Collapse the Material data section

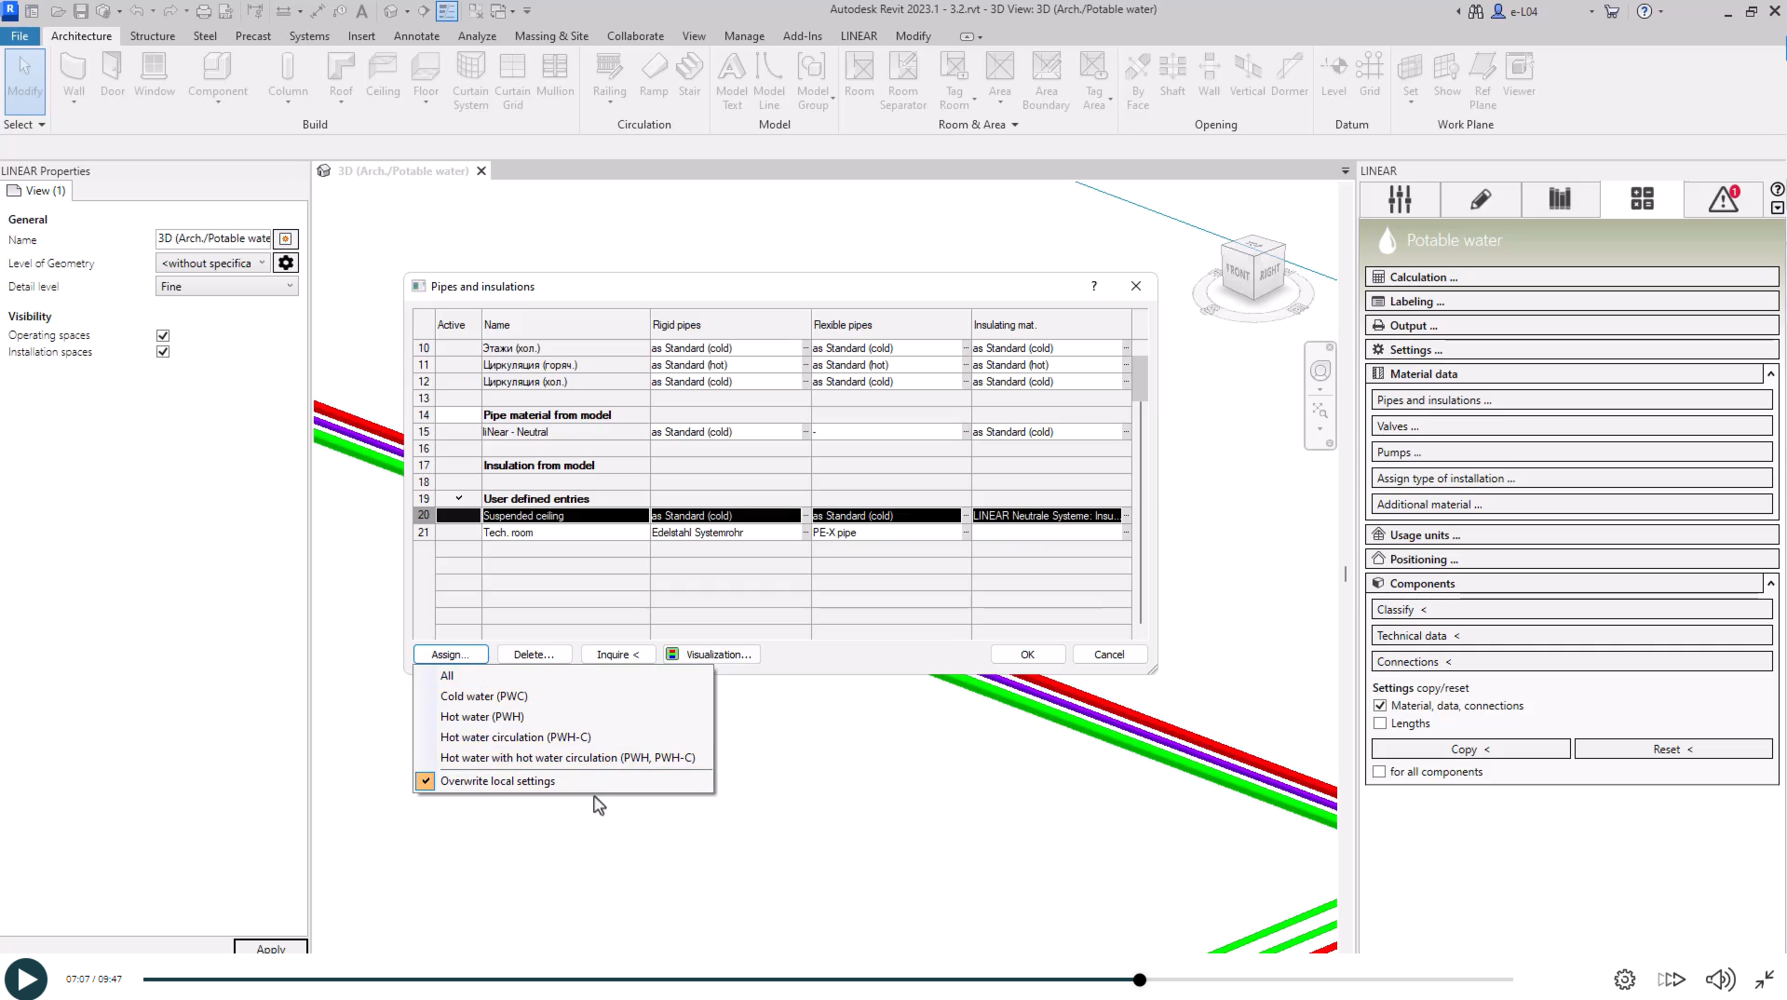click(1770, 374)
